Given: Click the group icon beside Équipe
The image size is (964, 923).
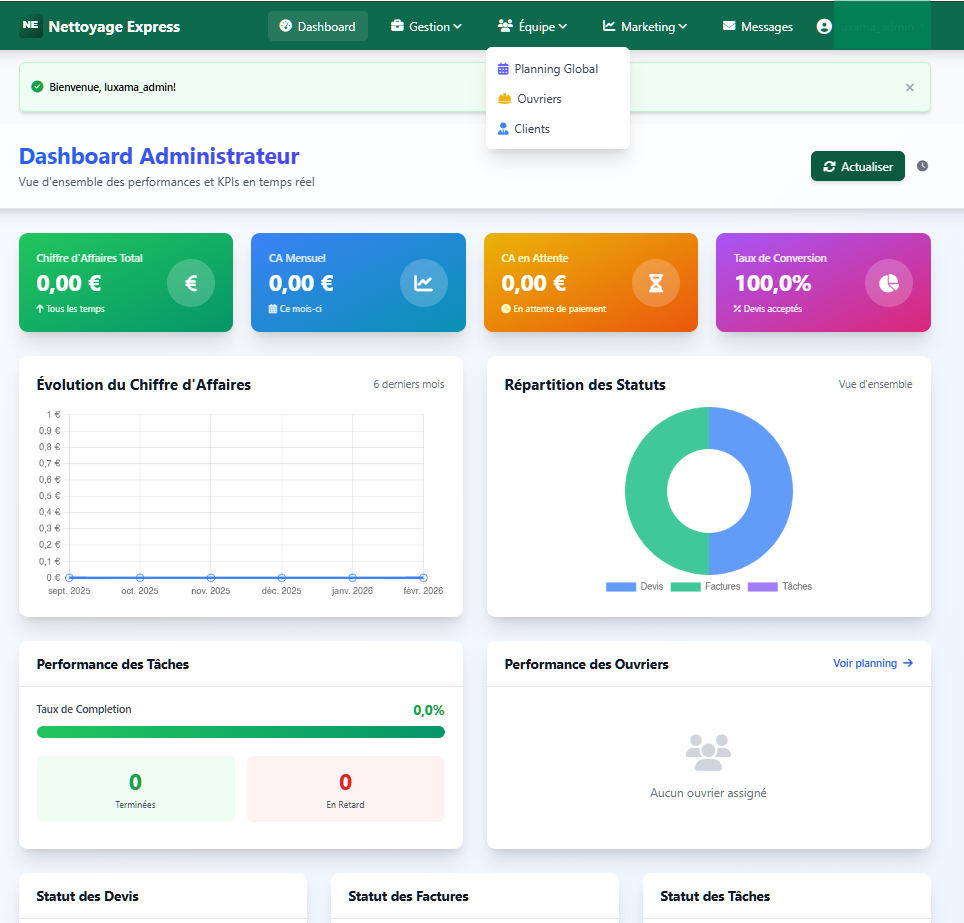Looking at the screenshot, I should (505, 26).
